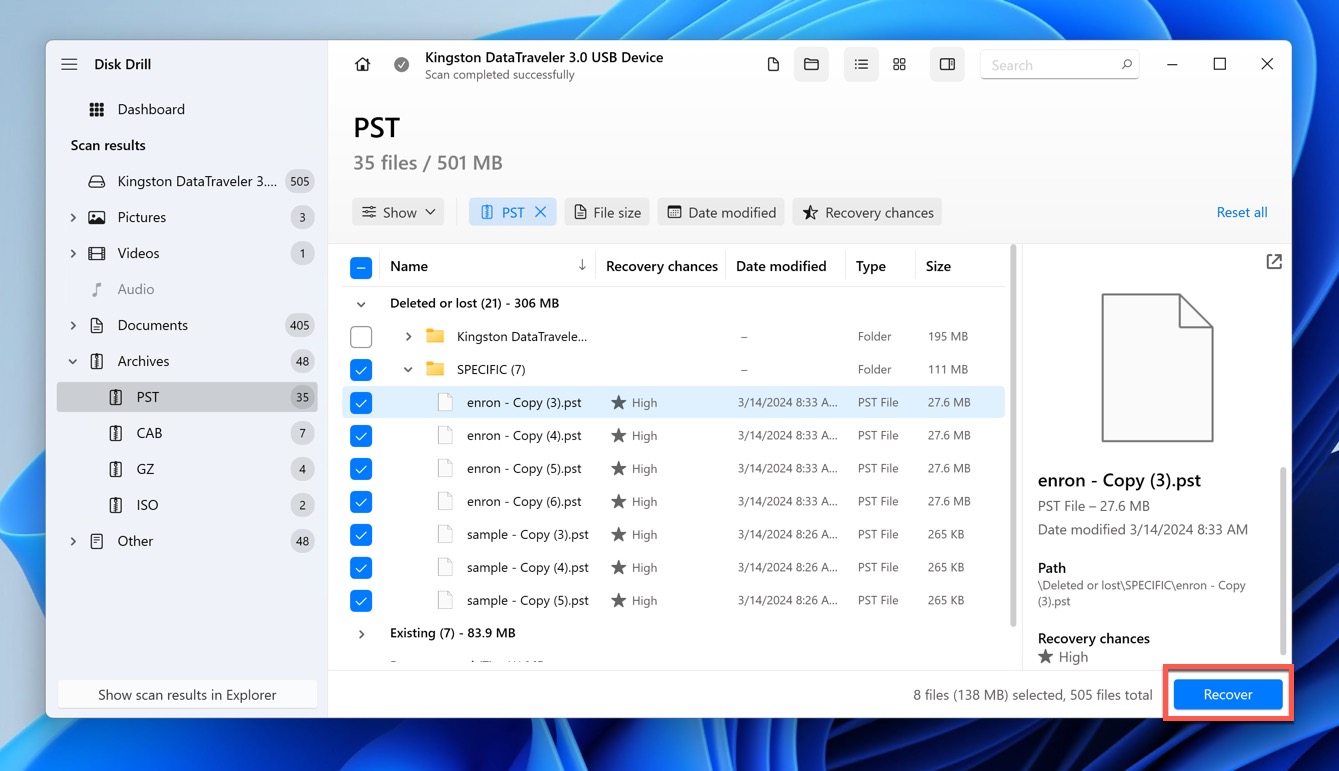Click the Videos film icon in the sidebar

click(97, 253)
